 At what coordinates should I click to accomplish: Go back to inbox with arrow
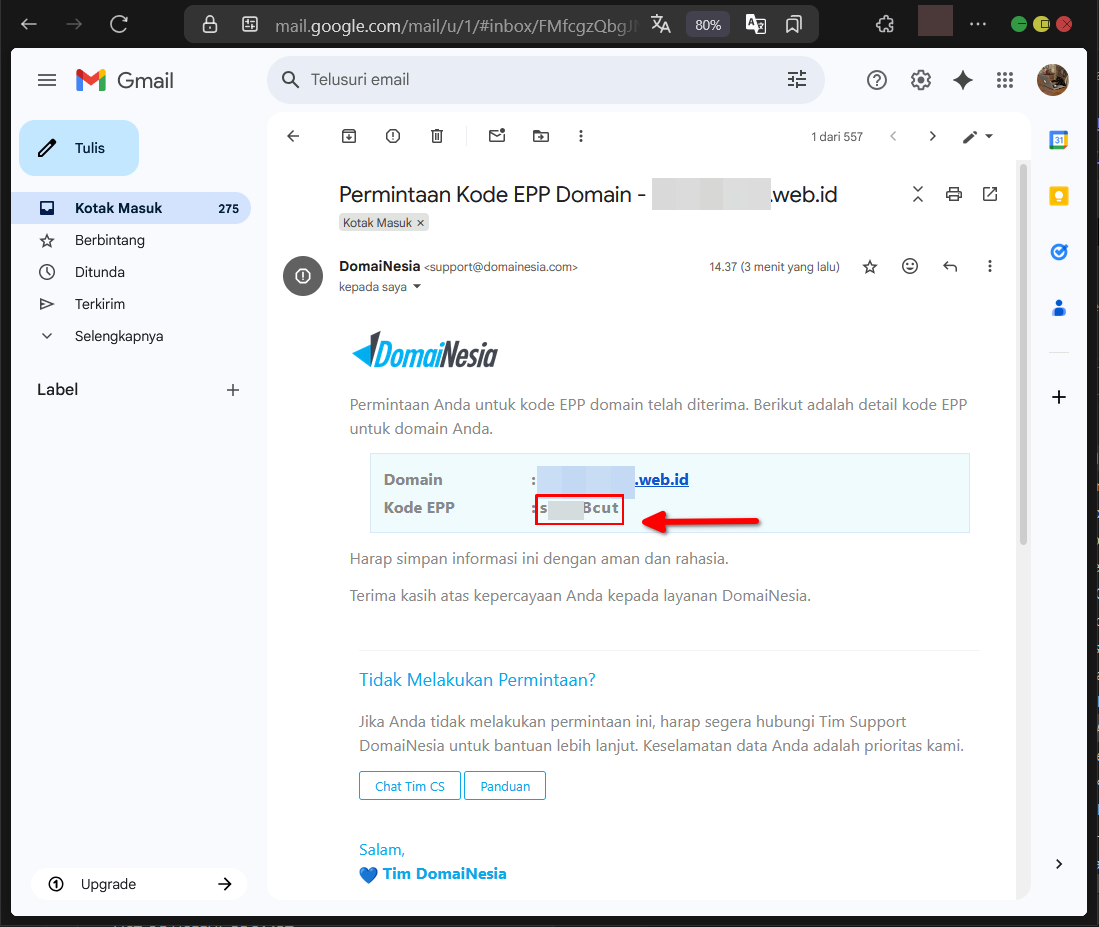293,136
